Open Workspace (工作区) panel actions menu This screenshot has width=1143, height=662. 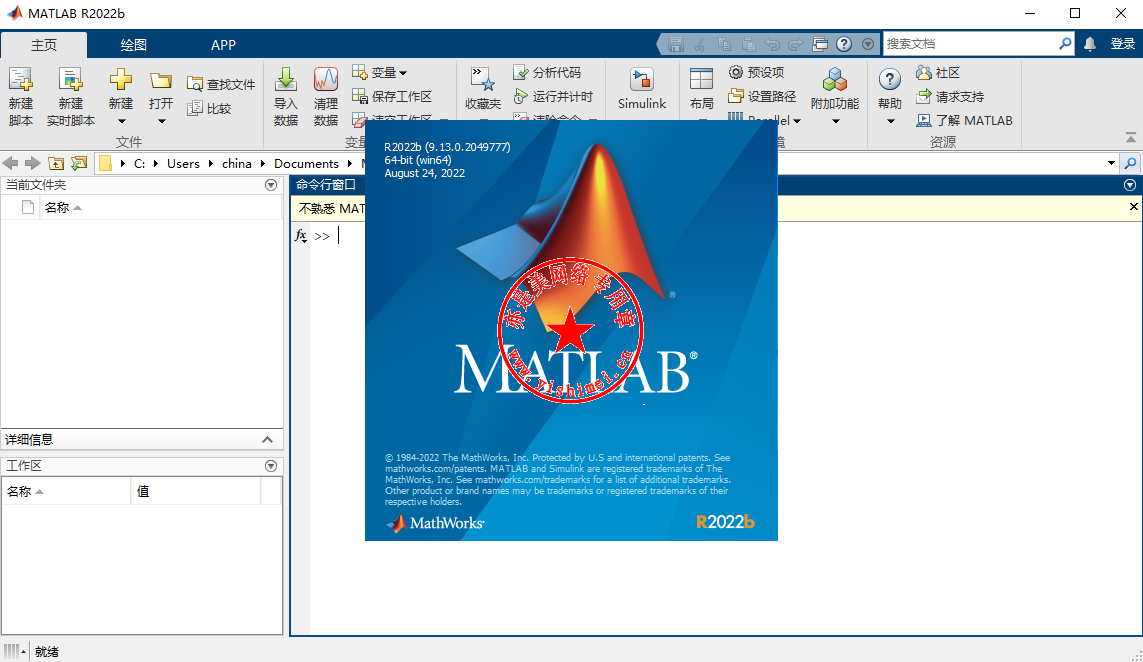click(x=271, y=466)
